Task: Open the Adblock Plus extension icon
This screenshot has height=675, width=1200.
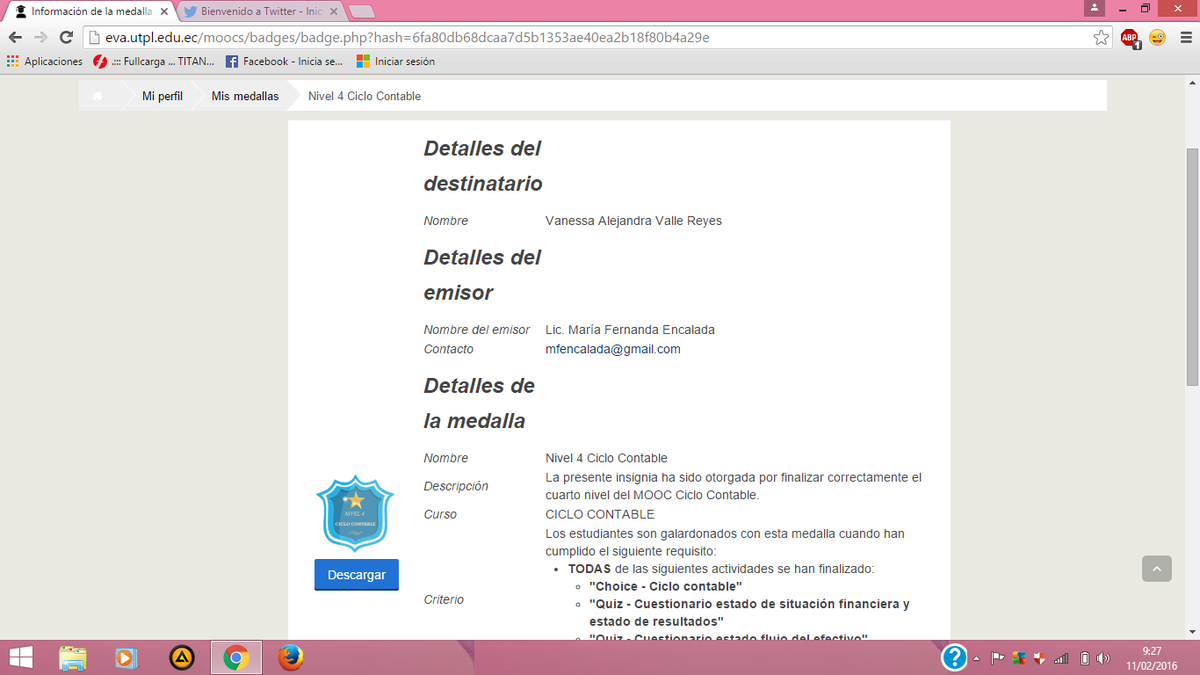Action: point(1130,38)
